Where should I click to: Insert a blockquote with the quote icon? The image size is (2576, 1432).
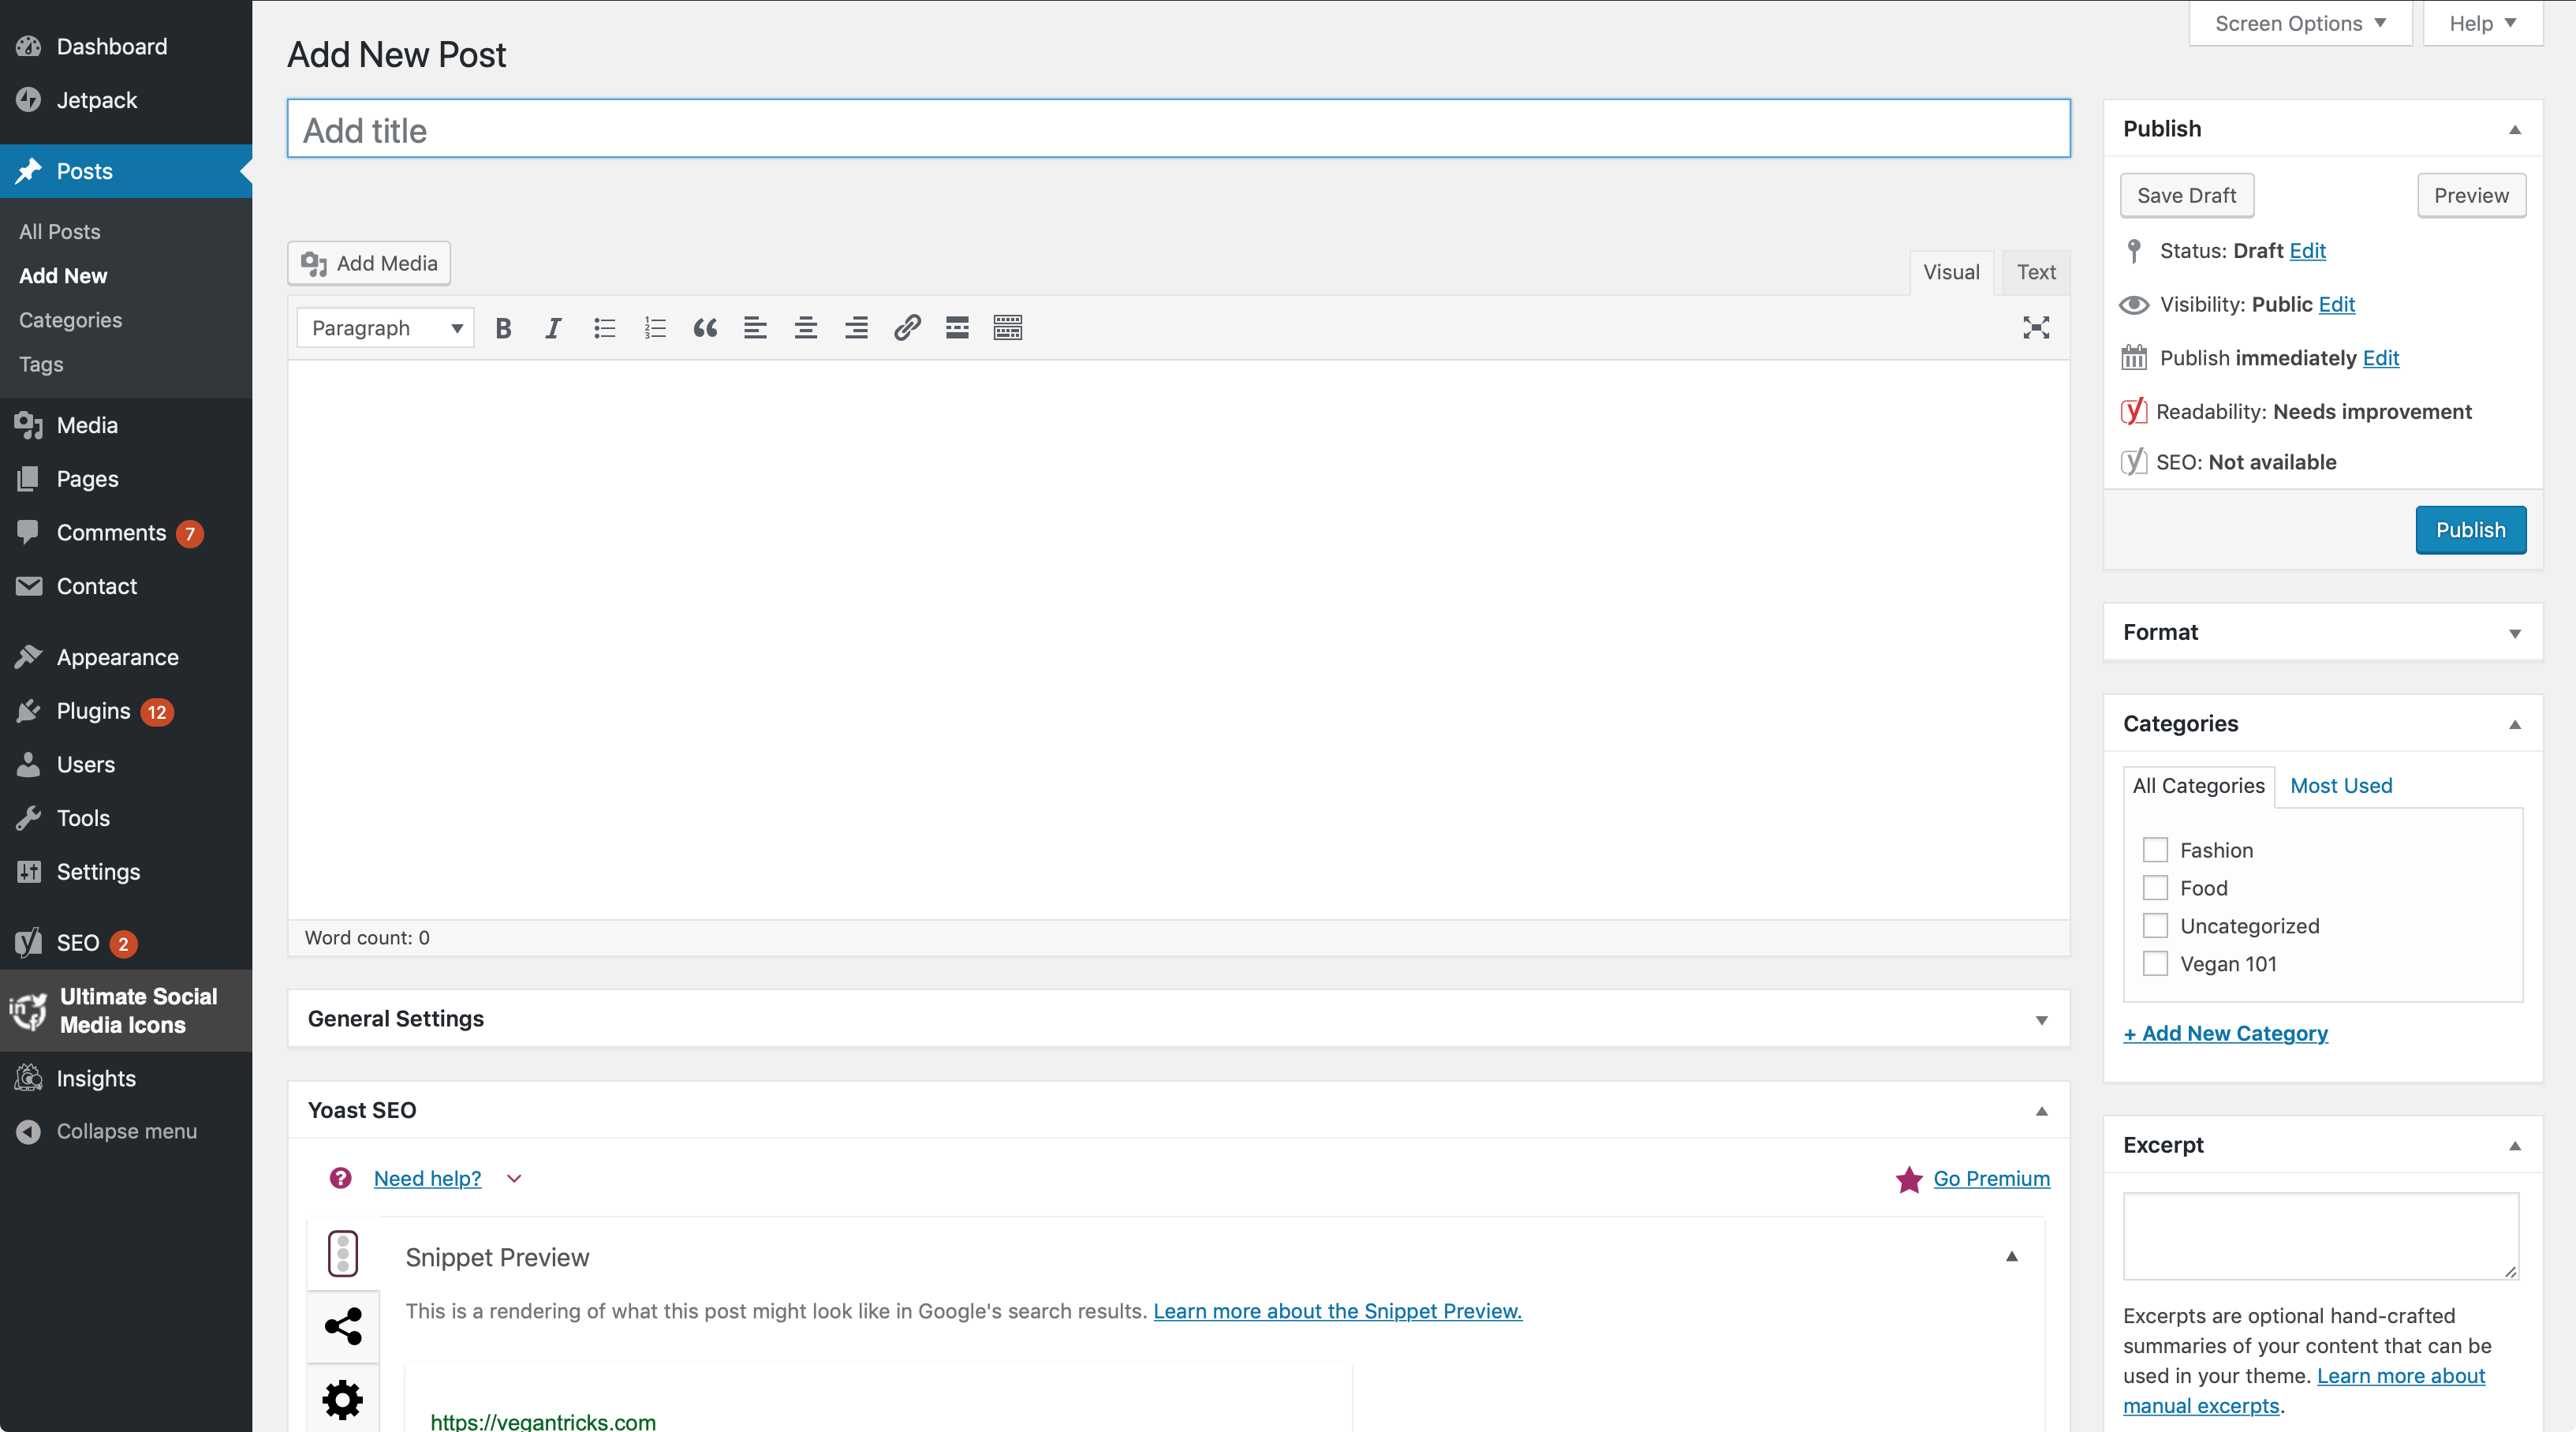click(x=705, y=328)
